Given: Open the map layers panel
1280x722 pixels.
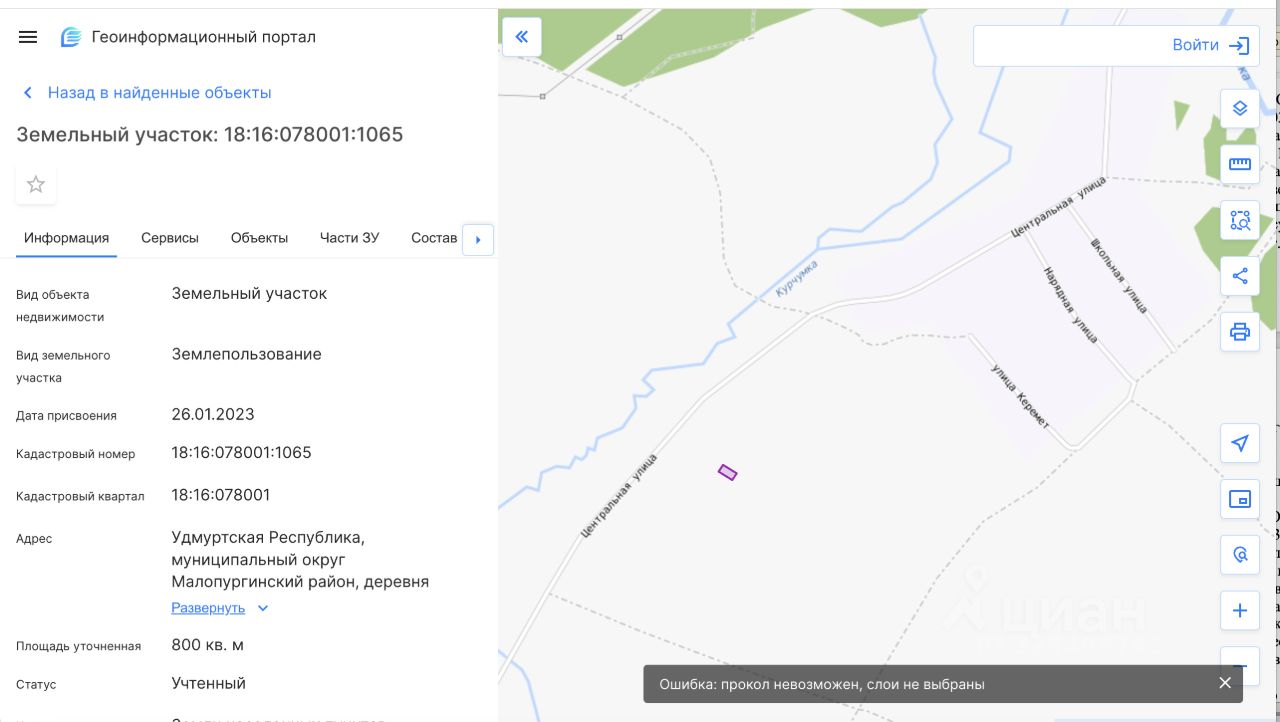Looking at the screenshot, I should click(x=1240, y=109).
